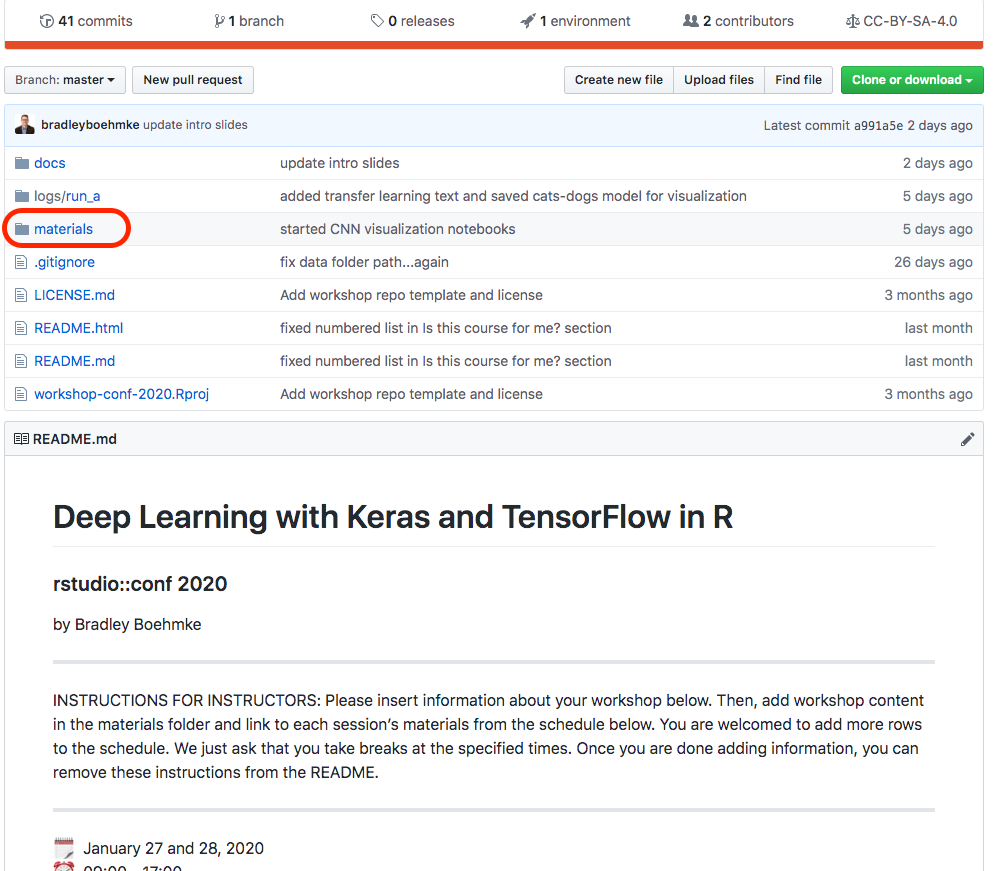Click the file icon beside workshop-conf-2020.Rproj
This screenshot has height=871, width=996.
(x=21, y=395)
